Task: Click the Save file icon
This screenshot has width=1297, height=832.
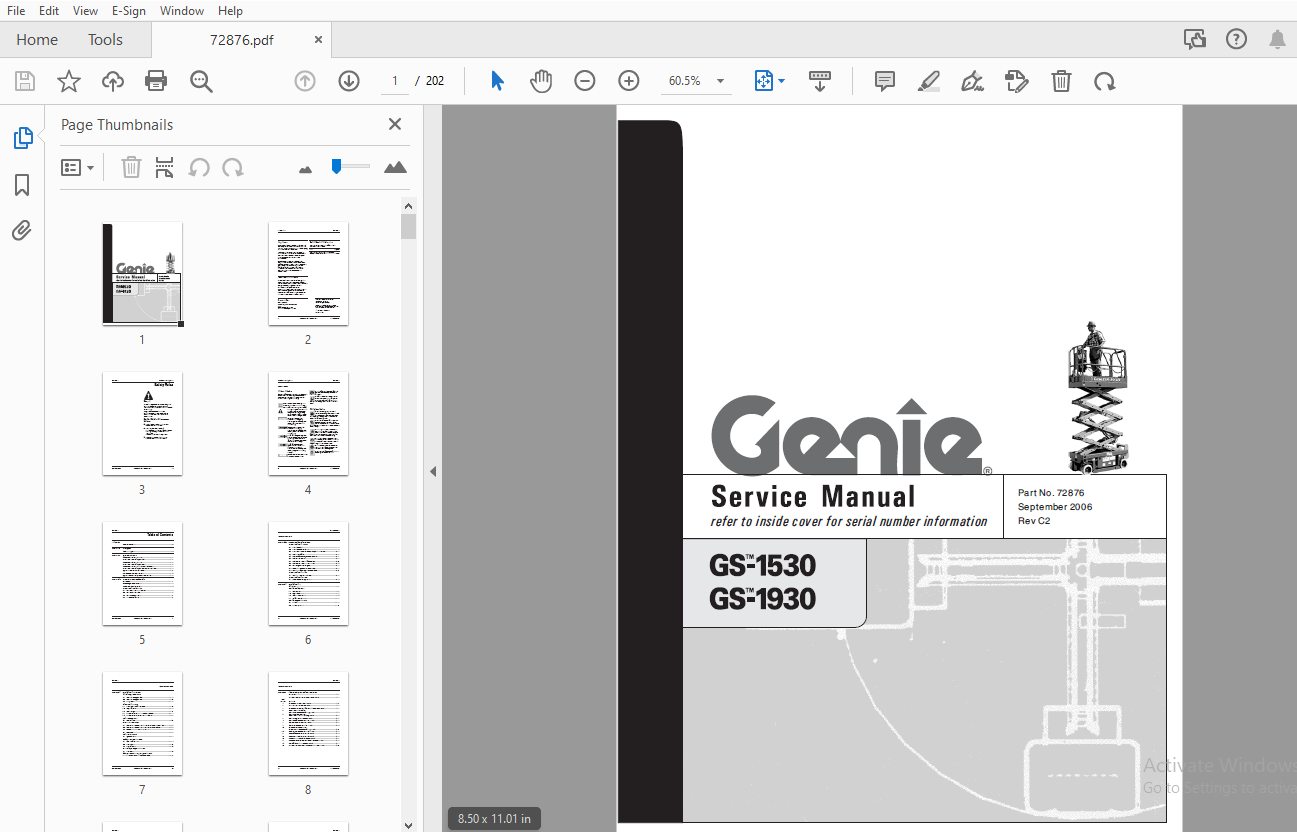Action: click(x=25, y=81)
